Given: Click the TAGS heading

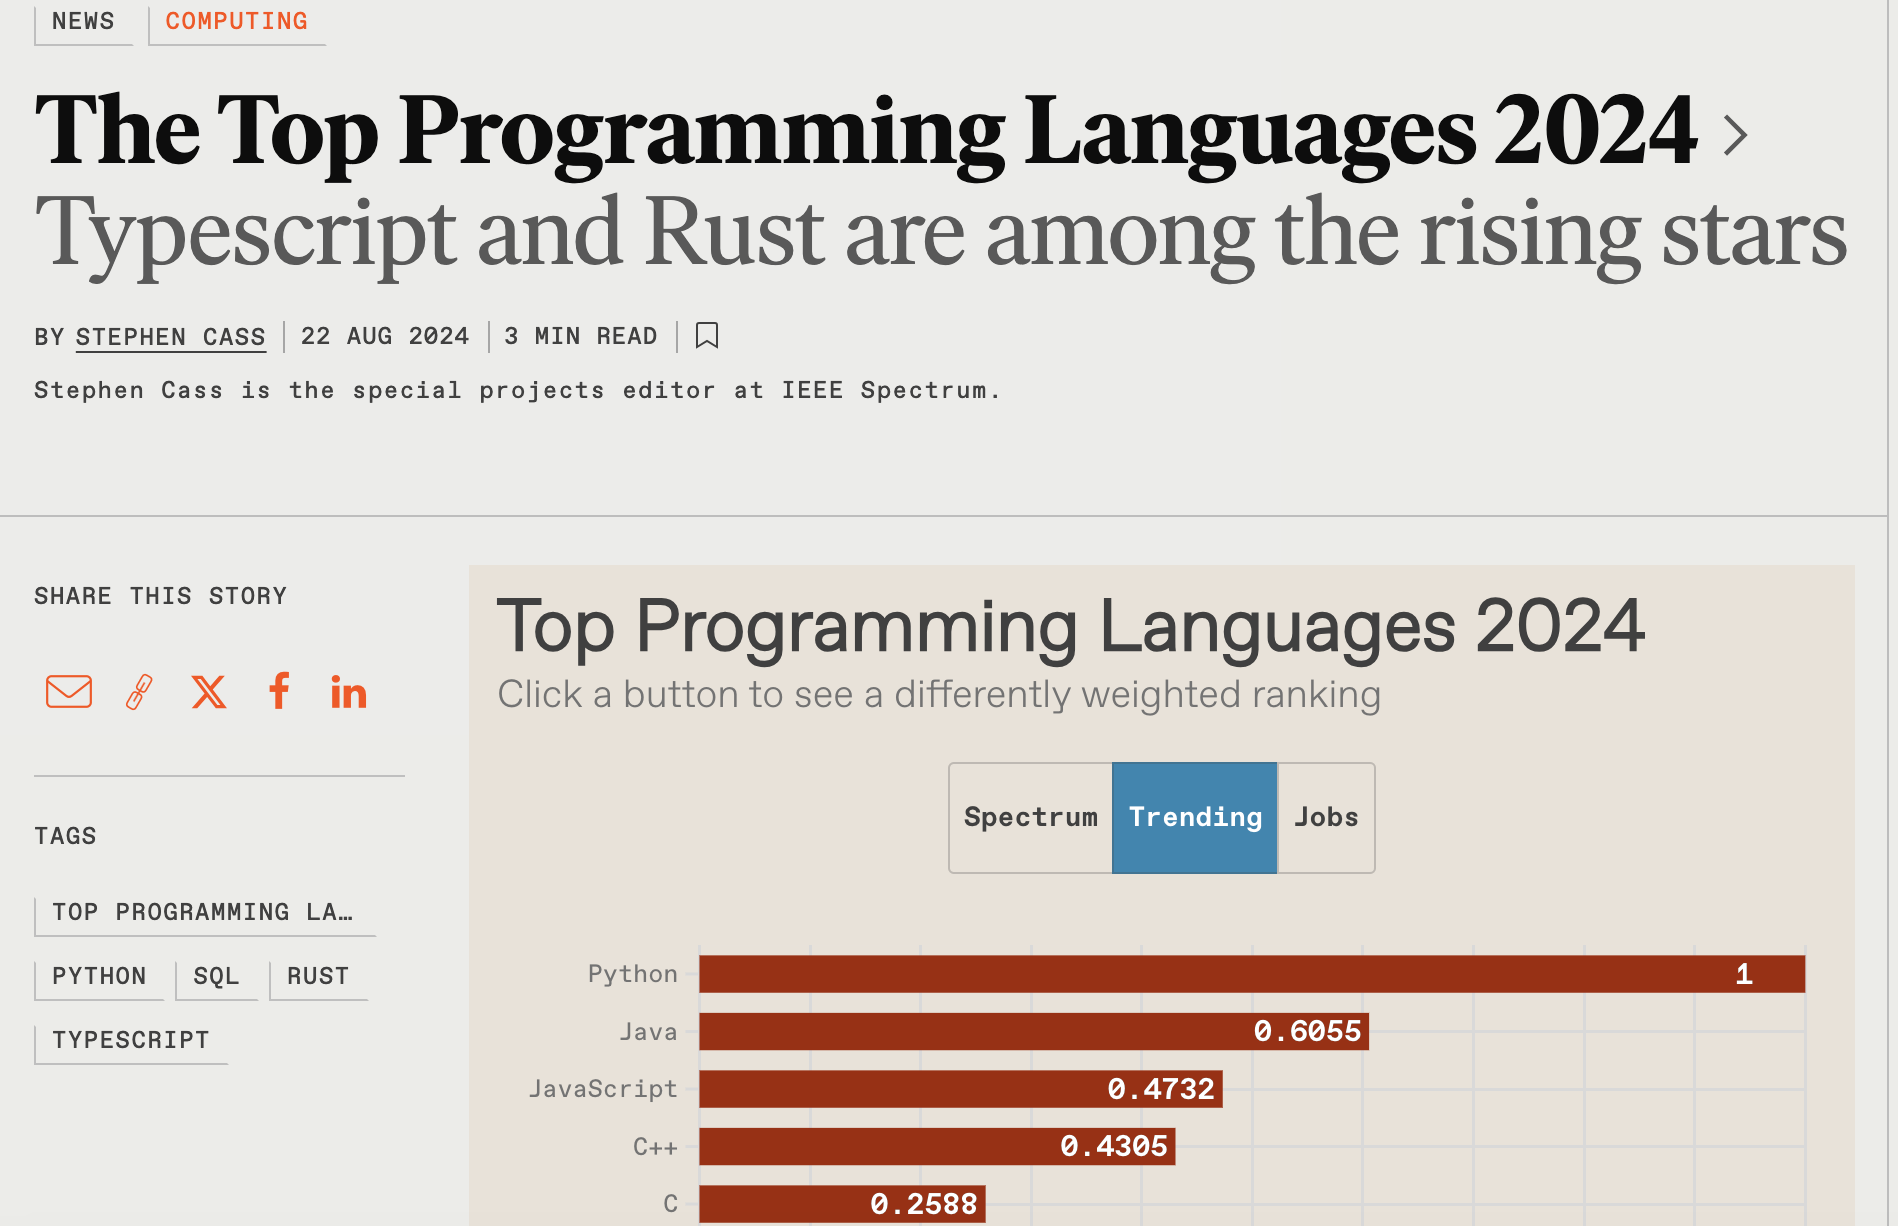Looking at the screenshot, I should [x=66, y=836].
